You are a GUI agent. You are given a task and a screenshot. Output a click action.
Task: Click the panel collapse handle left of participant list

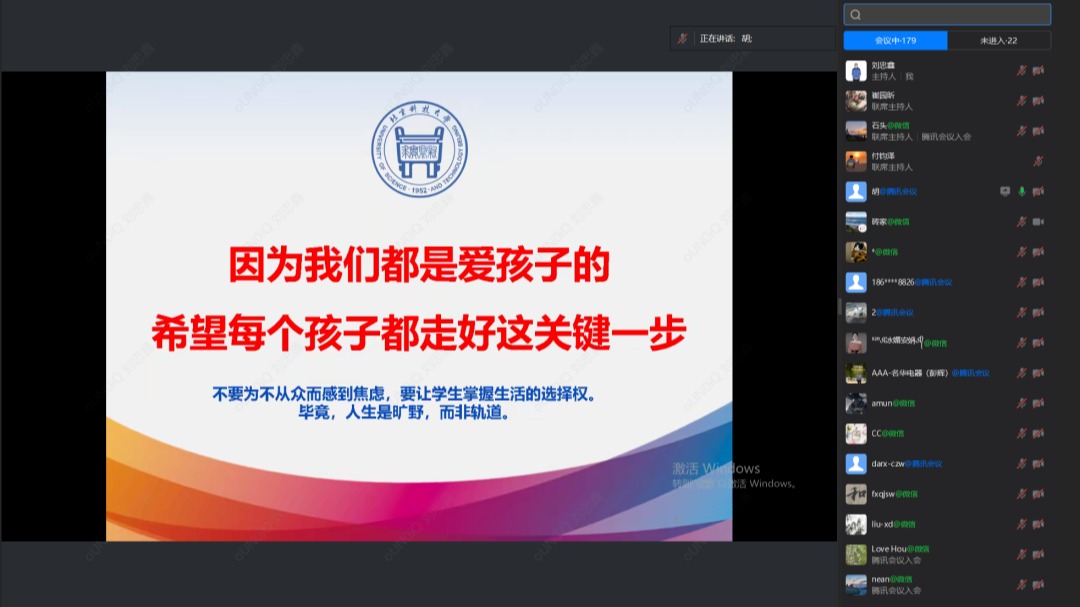tap(839, 306)
